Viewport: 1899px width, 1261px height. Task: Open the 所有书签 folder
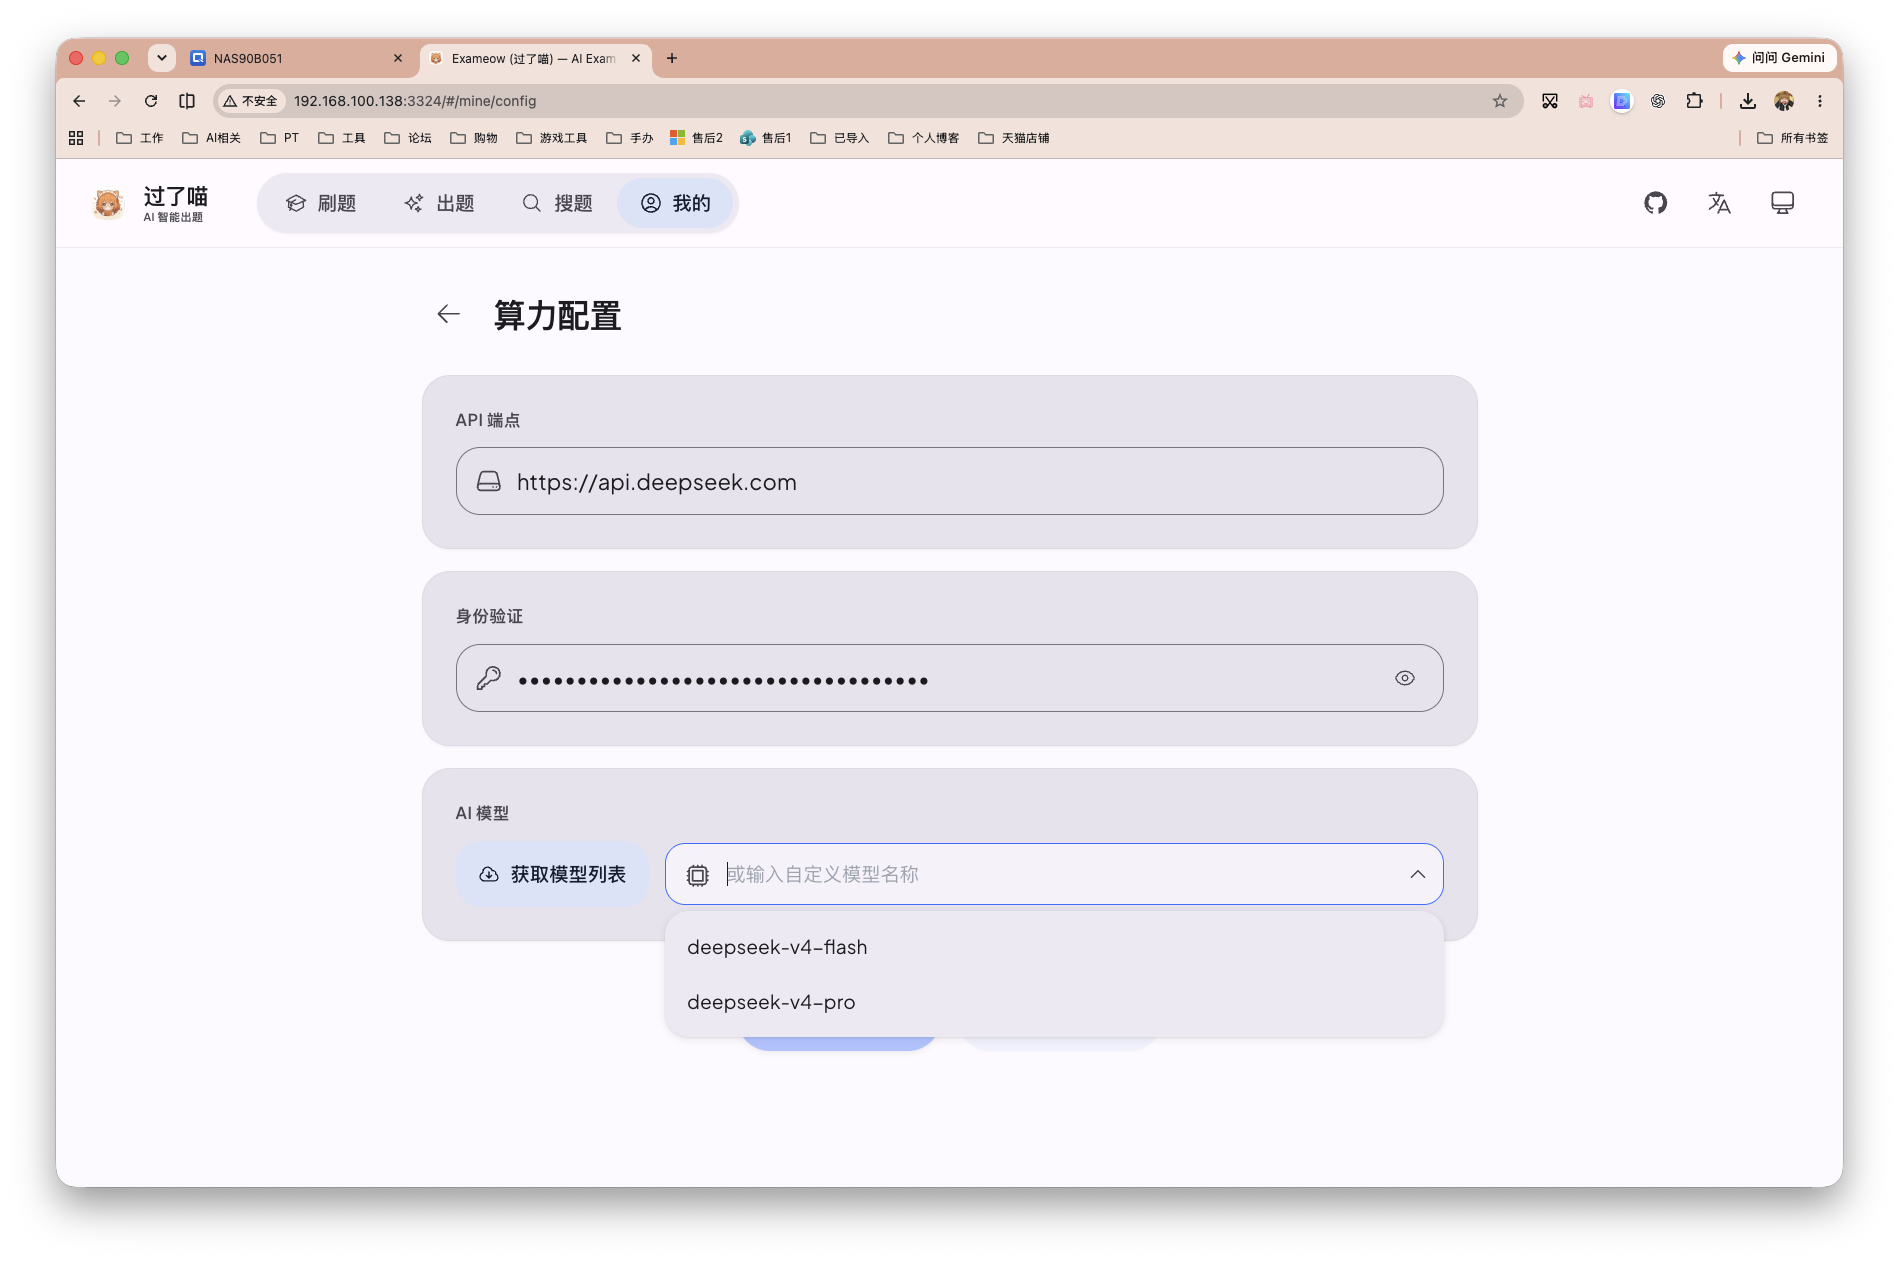pos(1793,138)
